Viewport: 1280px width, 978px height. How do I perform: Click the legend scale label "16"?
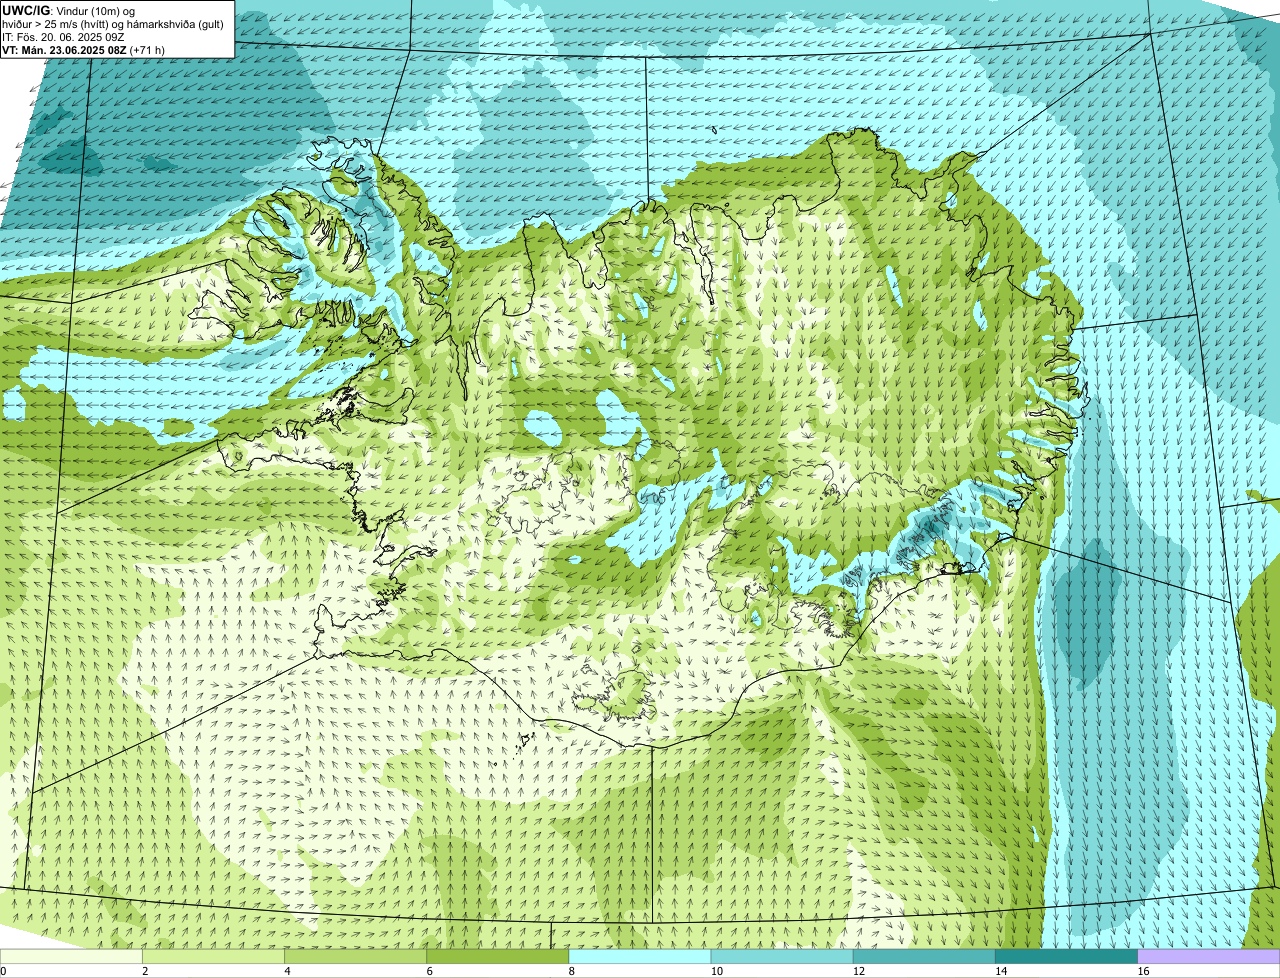(1143, 971)
